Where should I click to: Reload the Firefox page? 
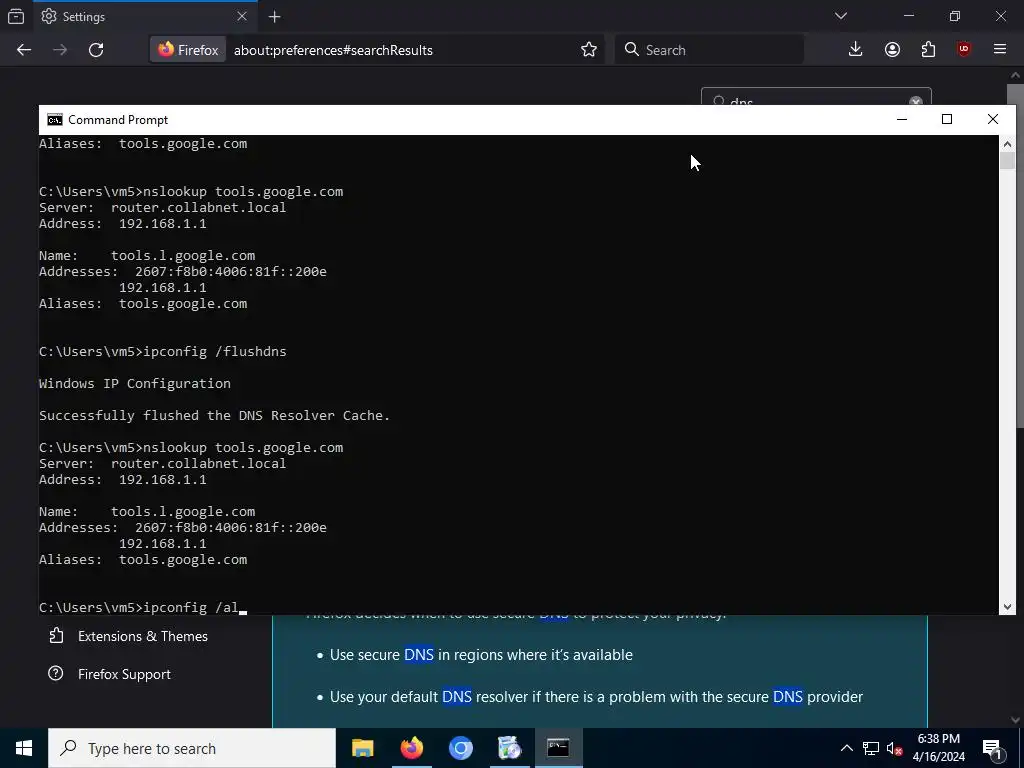pos(96,50)
